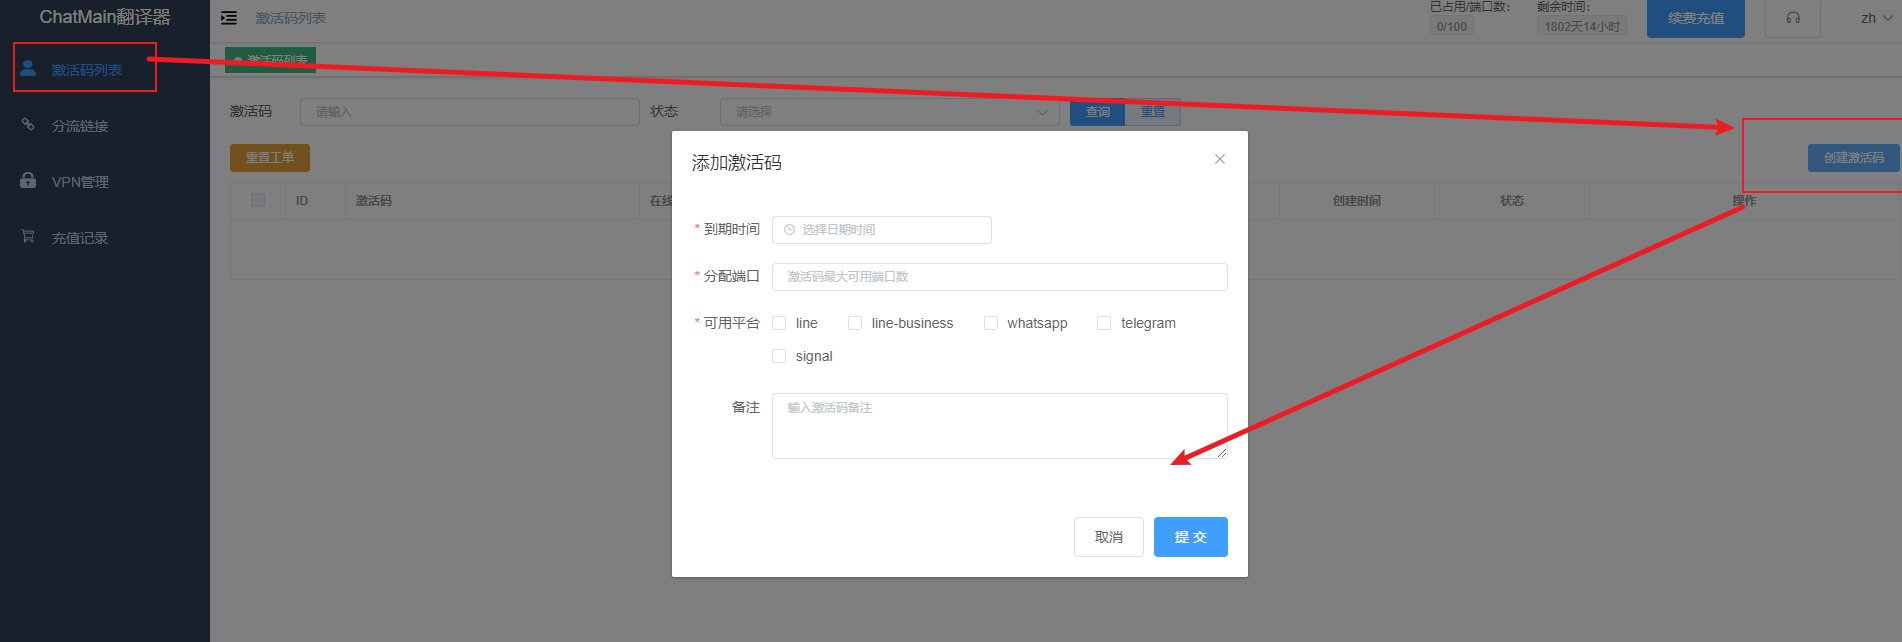This screenshot has height=642, width=1902.
Task: Tick the line-business platform checkbox
Action: [855, 323]
